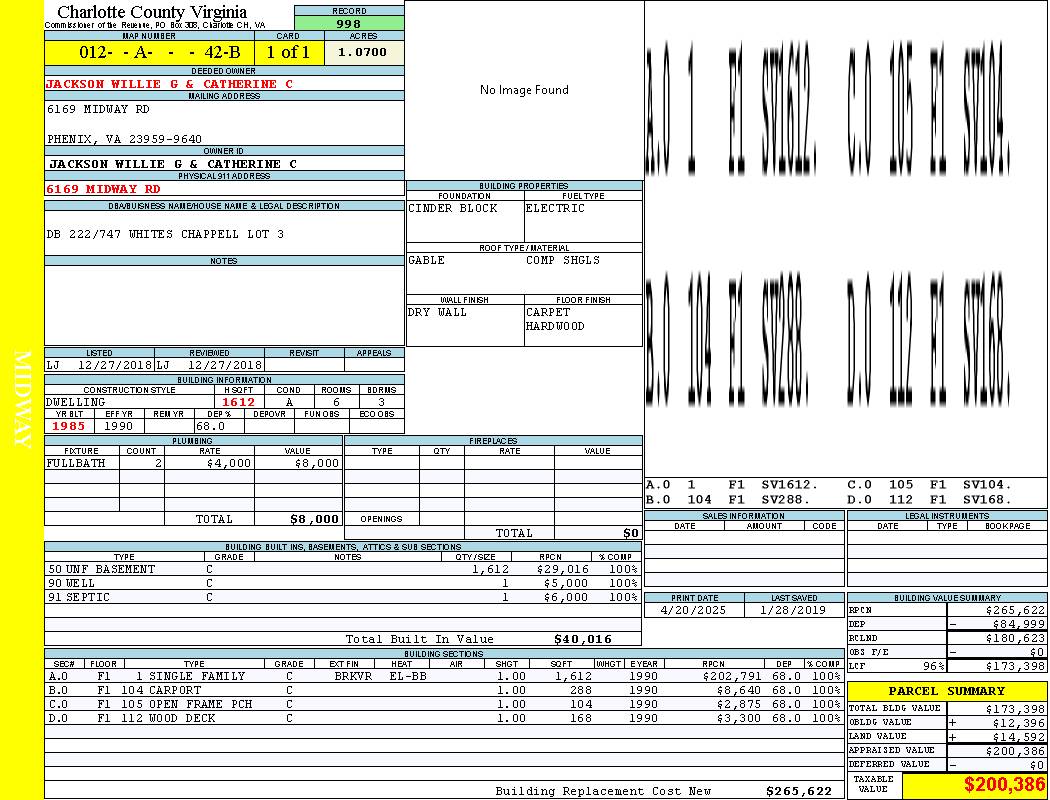Select the well RPCN $5,000
1050x800 pixels.
point(566,584)
